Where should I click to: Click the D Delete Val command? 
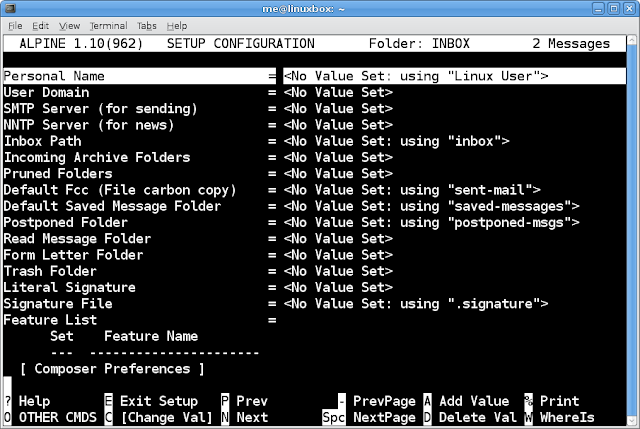pos(470,418)
